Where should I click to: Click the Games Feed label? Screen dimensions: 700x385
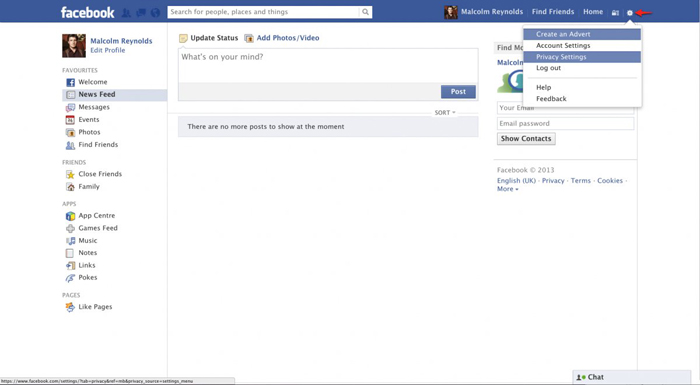click(98, 228)
